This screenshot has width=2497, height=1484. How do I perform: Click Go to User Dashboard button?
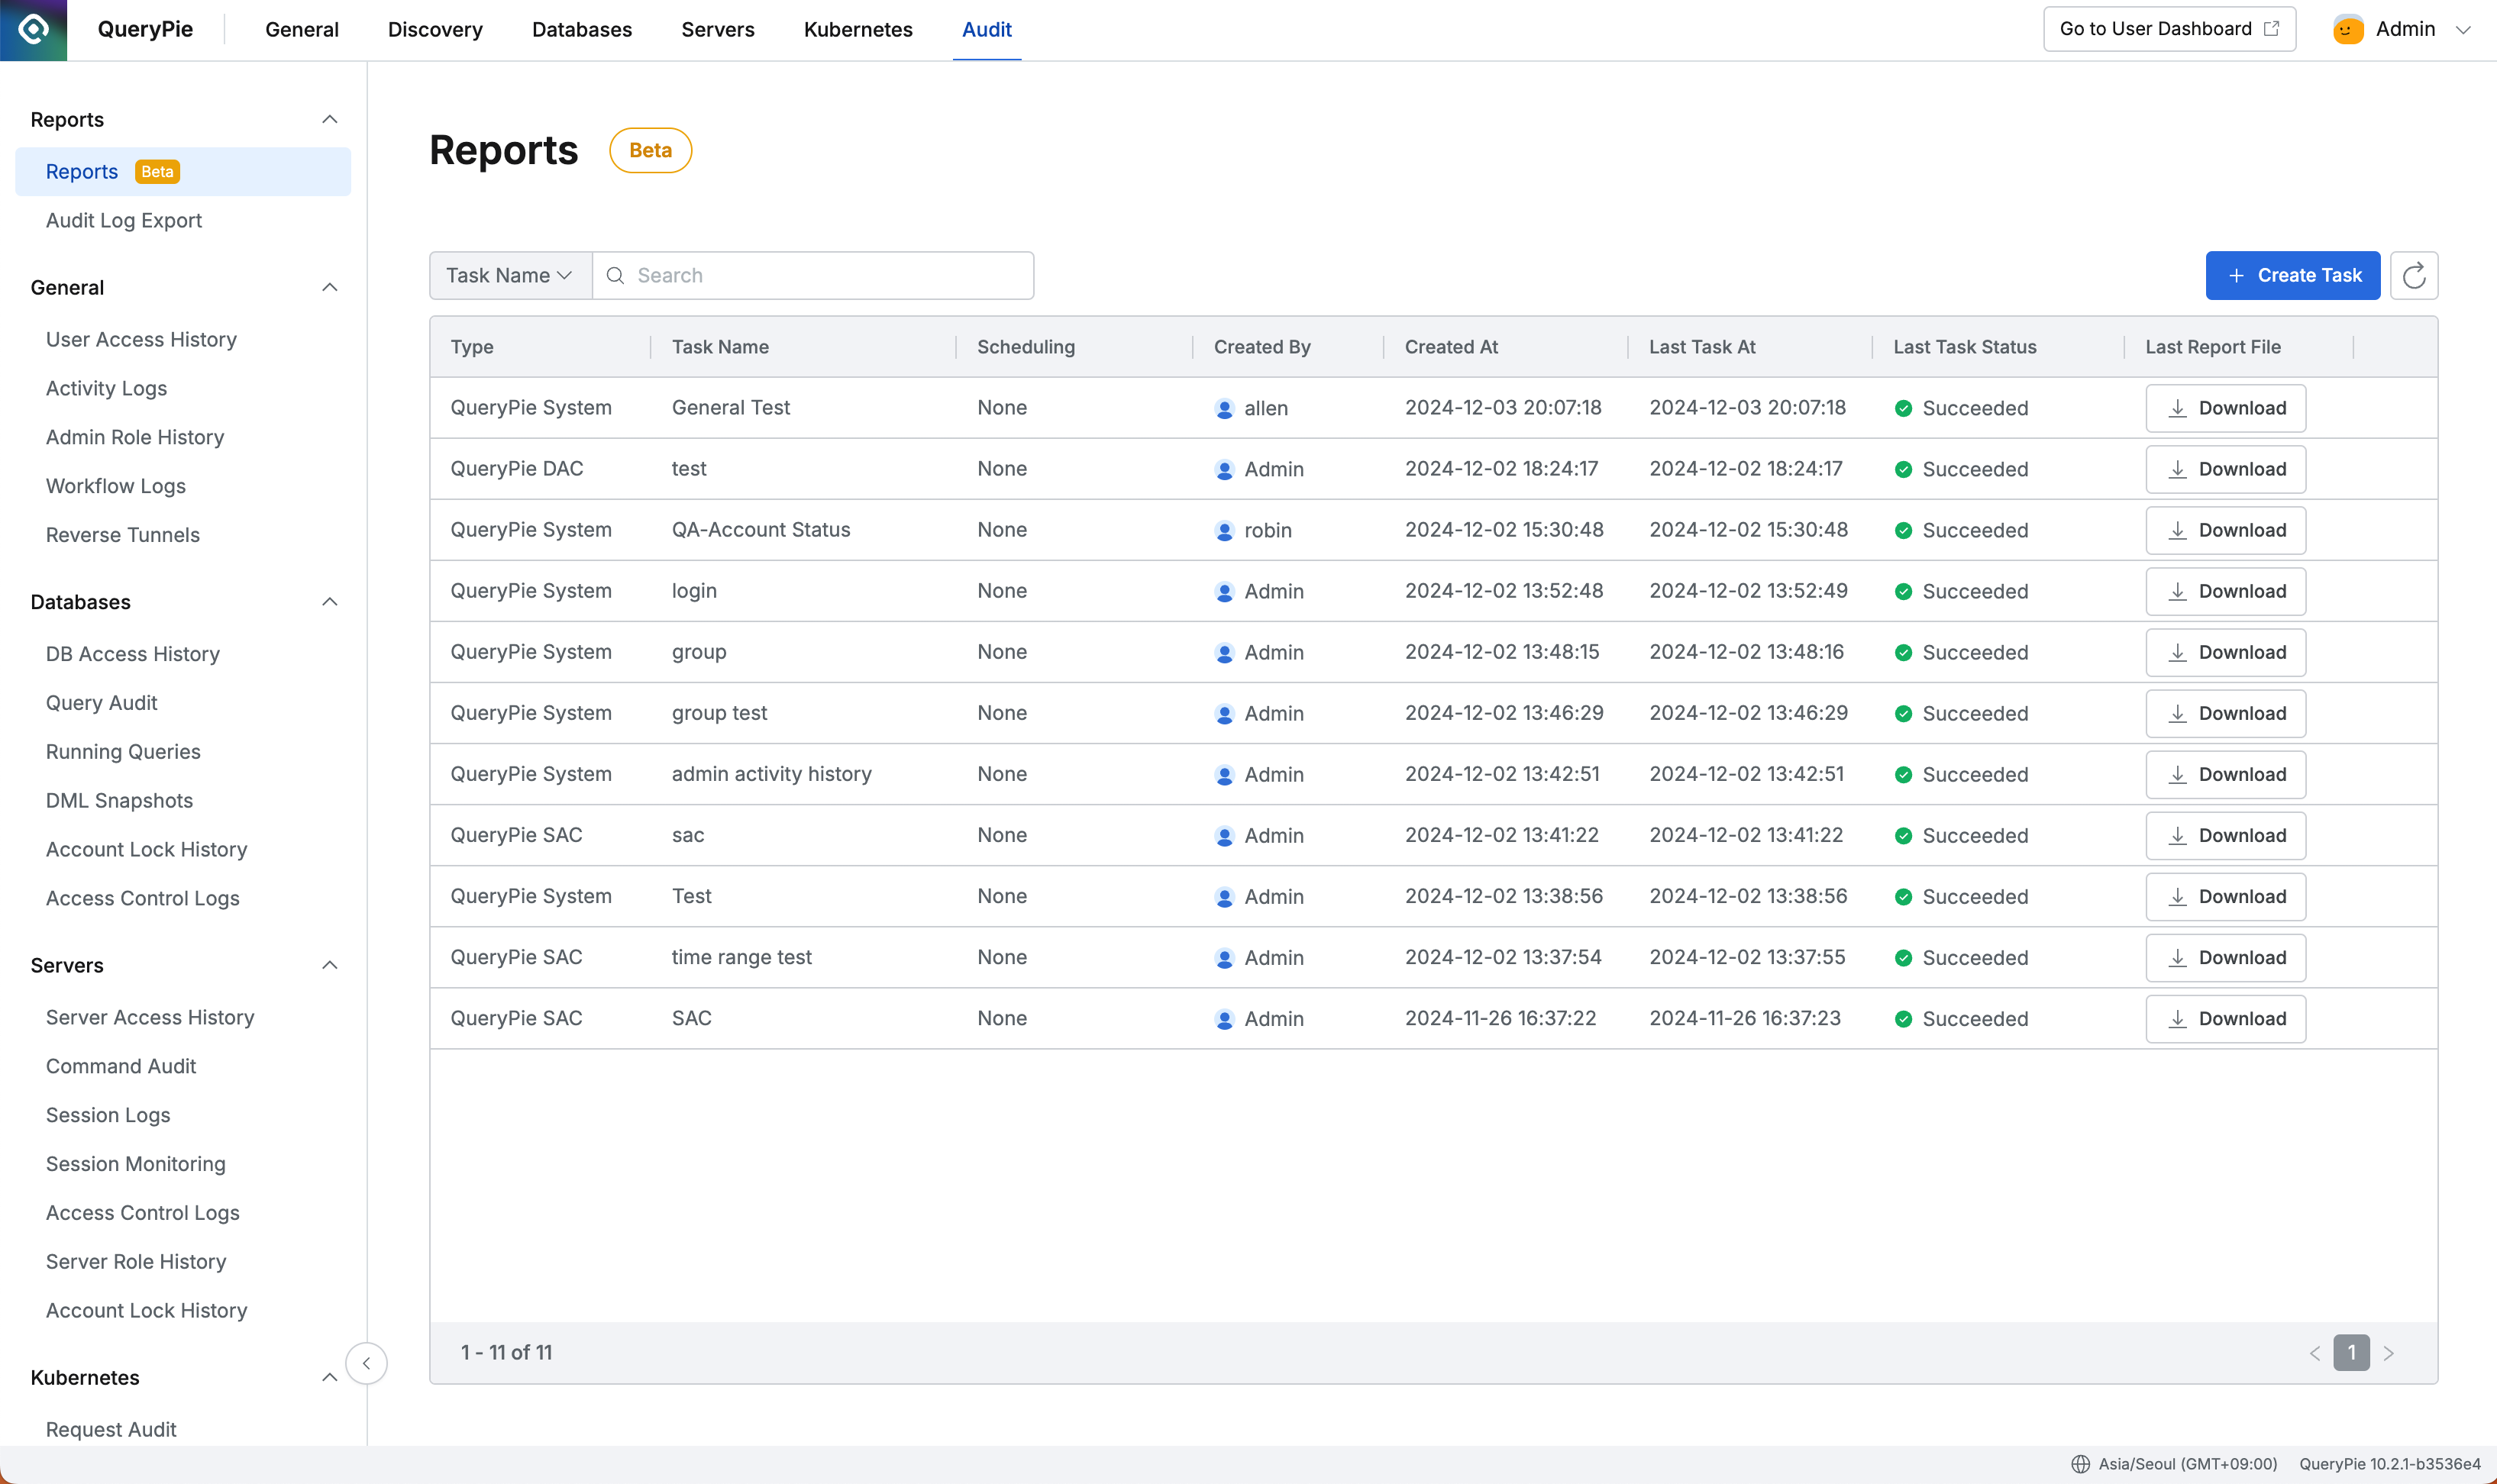(x=2169, y=29)
